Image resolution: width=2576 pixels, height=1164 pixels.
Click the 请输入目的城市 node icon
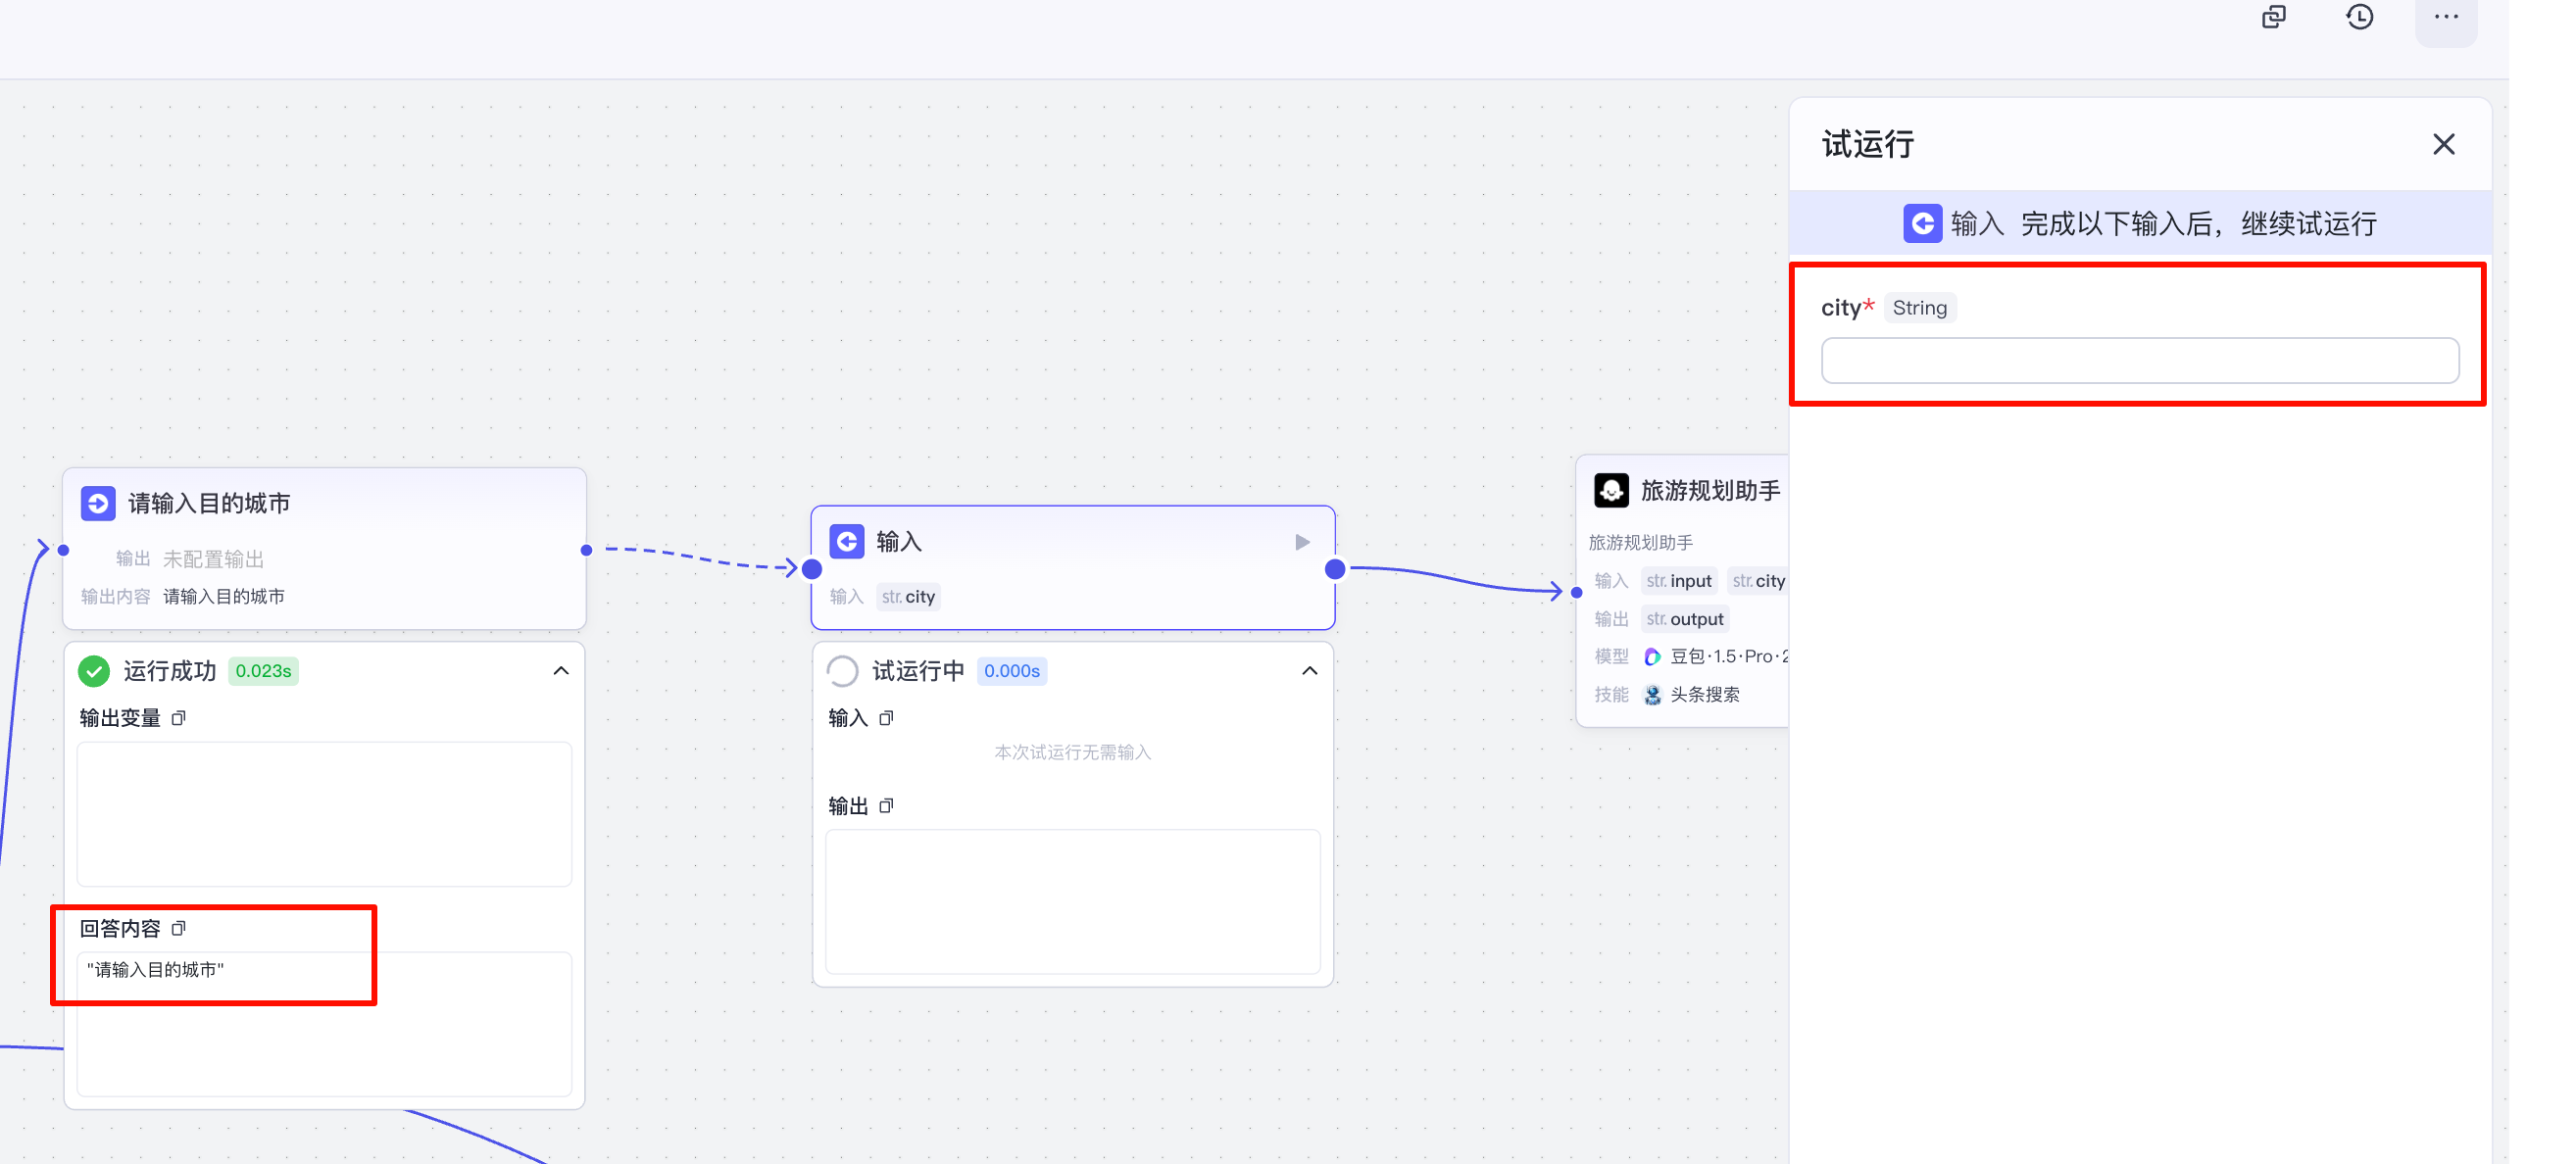coord(98,503)
